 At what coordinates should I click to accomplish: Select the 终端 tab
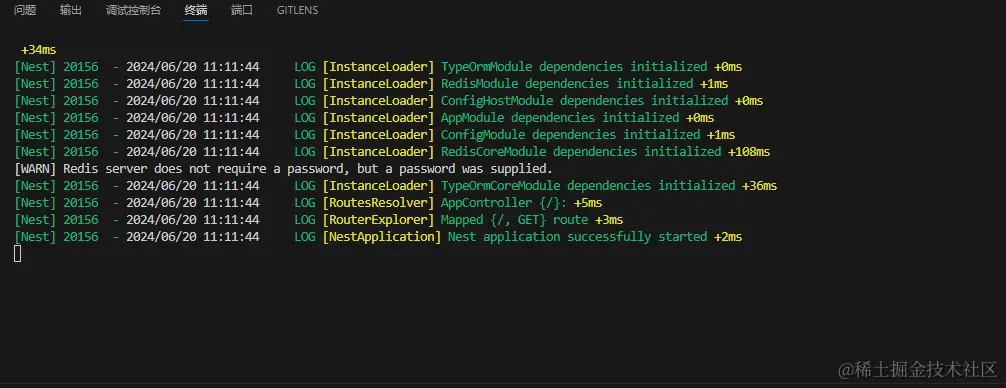(x=196, y=10)
